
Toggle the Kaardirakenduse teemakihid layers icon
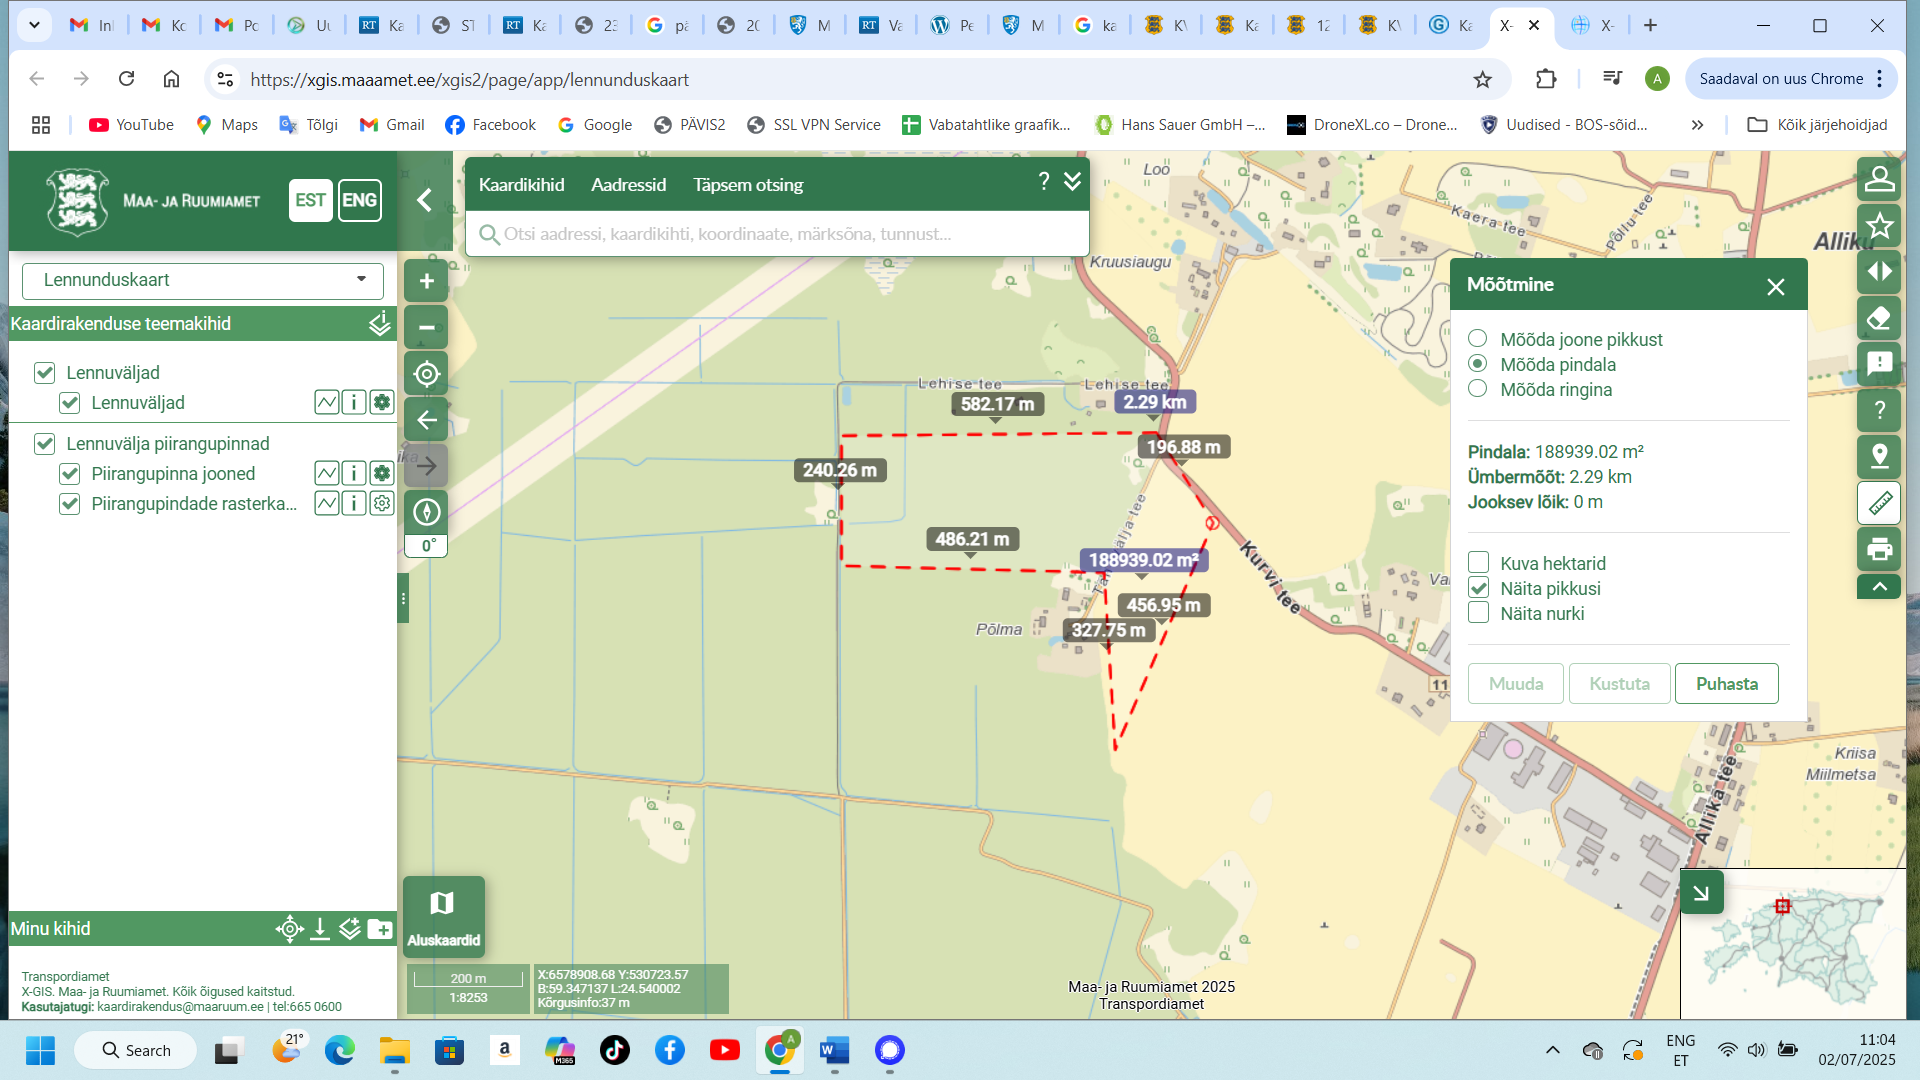click(x=380, y=323)
